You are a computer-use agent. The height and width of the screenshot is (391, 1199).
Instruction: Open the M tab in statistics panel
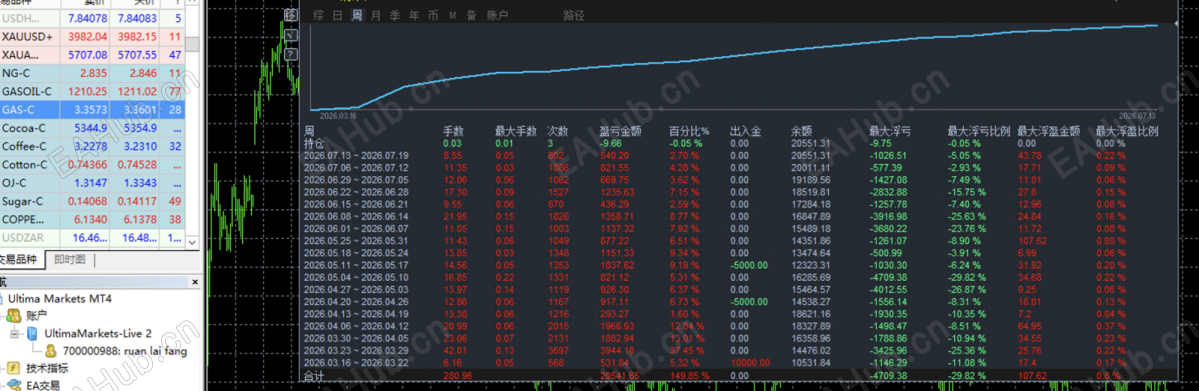tap(453, 15)
